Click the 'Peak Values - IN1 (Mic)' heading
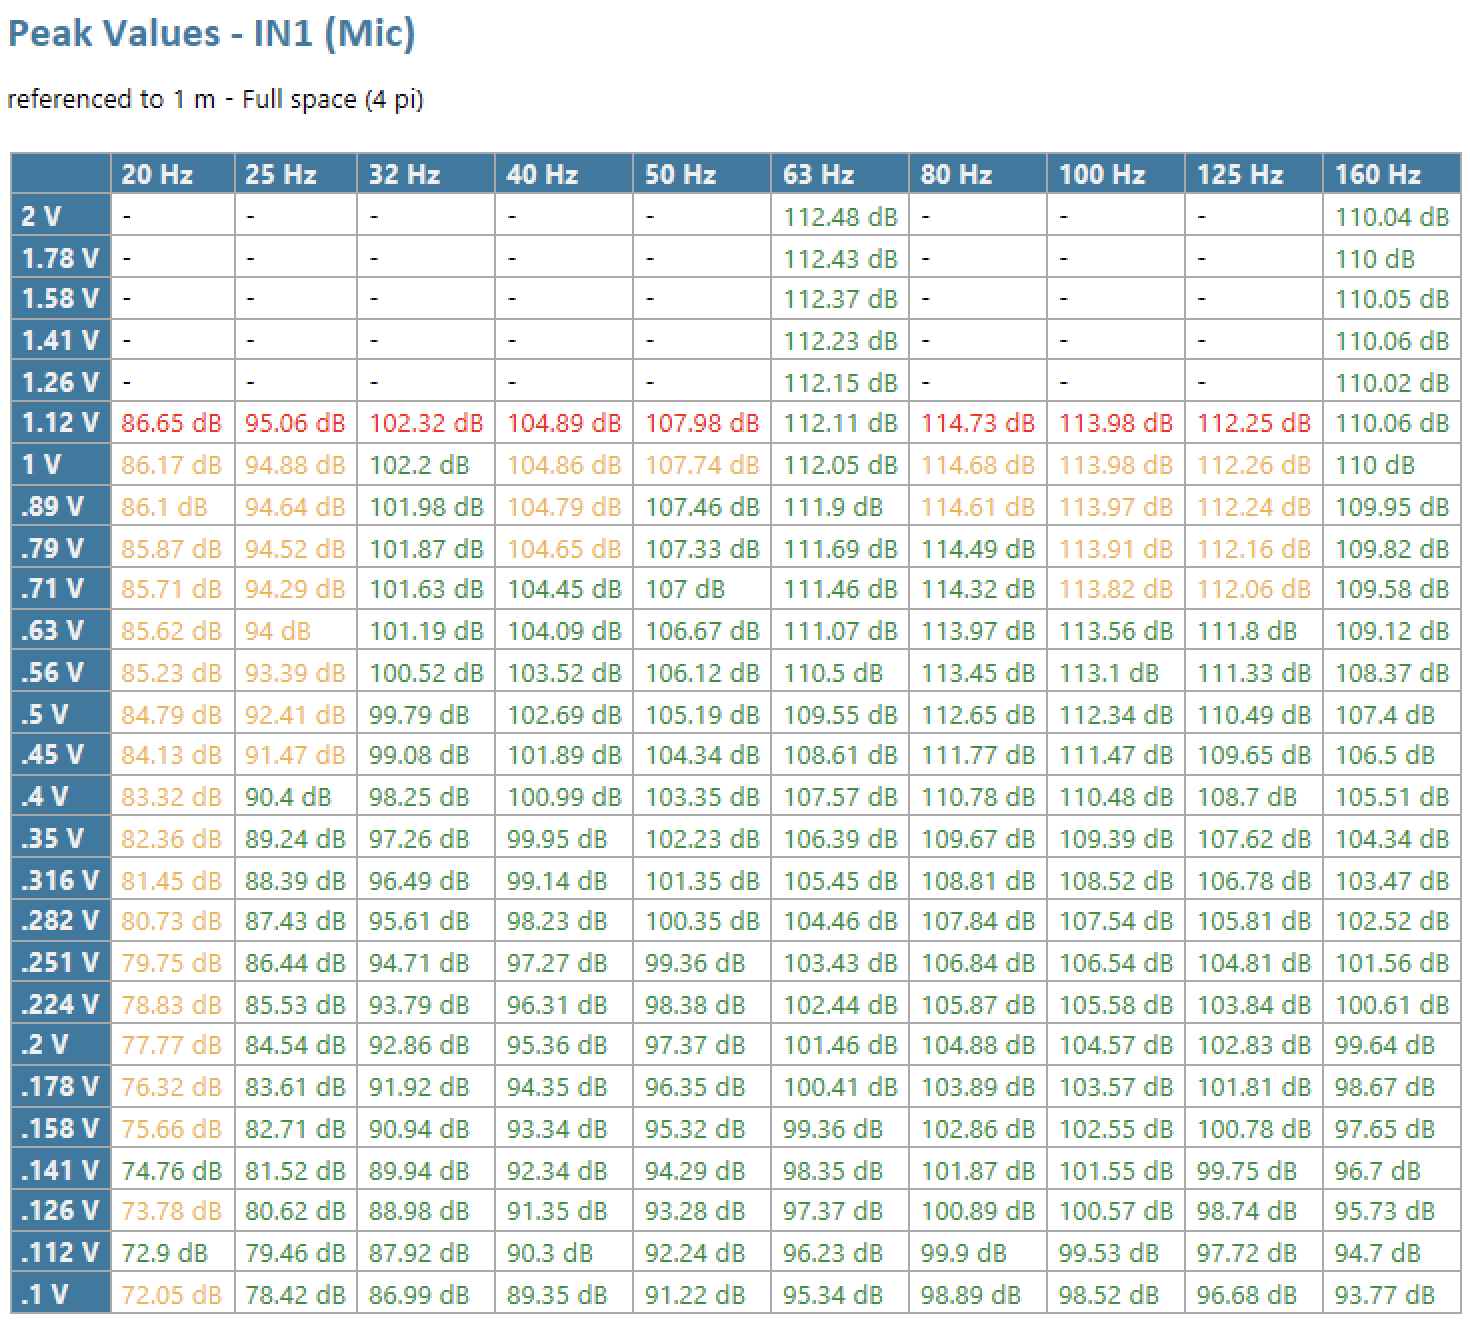 [x=211, y=33]
